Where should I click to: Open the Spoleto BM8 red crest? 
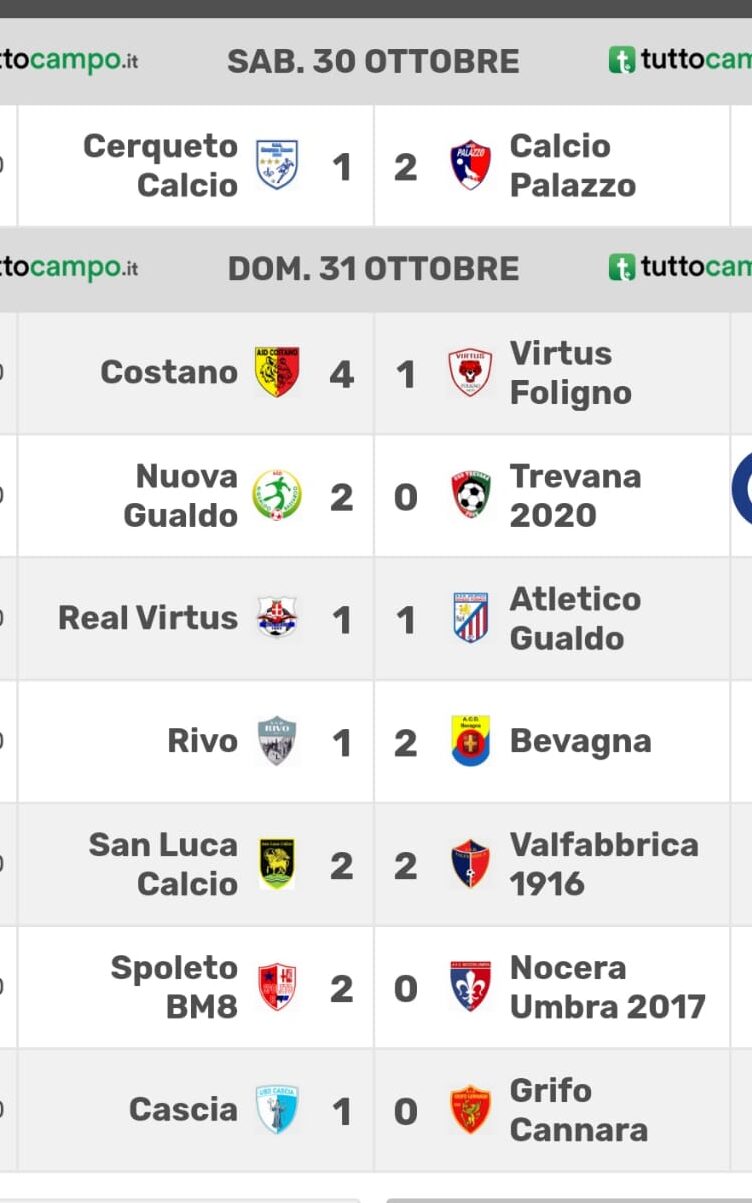pyautogui.click(x=277, y=987)
